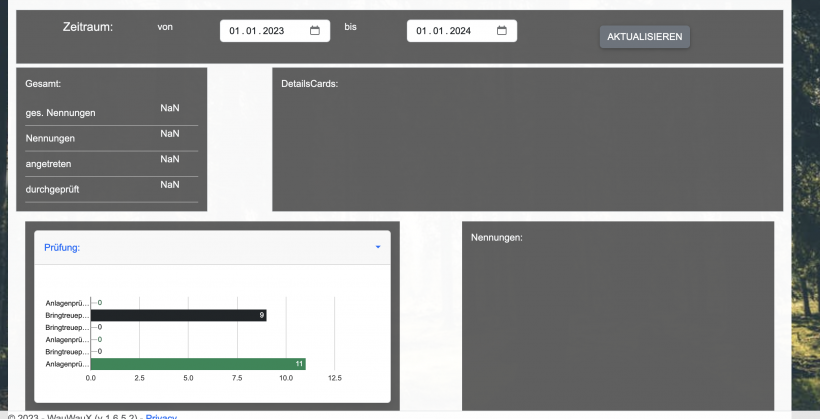Click the Nennungen panel heading on the right
The width and height of the screenshot is (820, 419).
[497, 237]
